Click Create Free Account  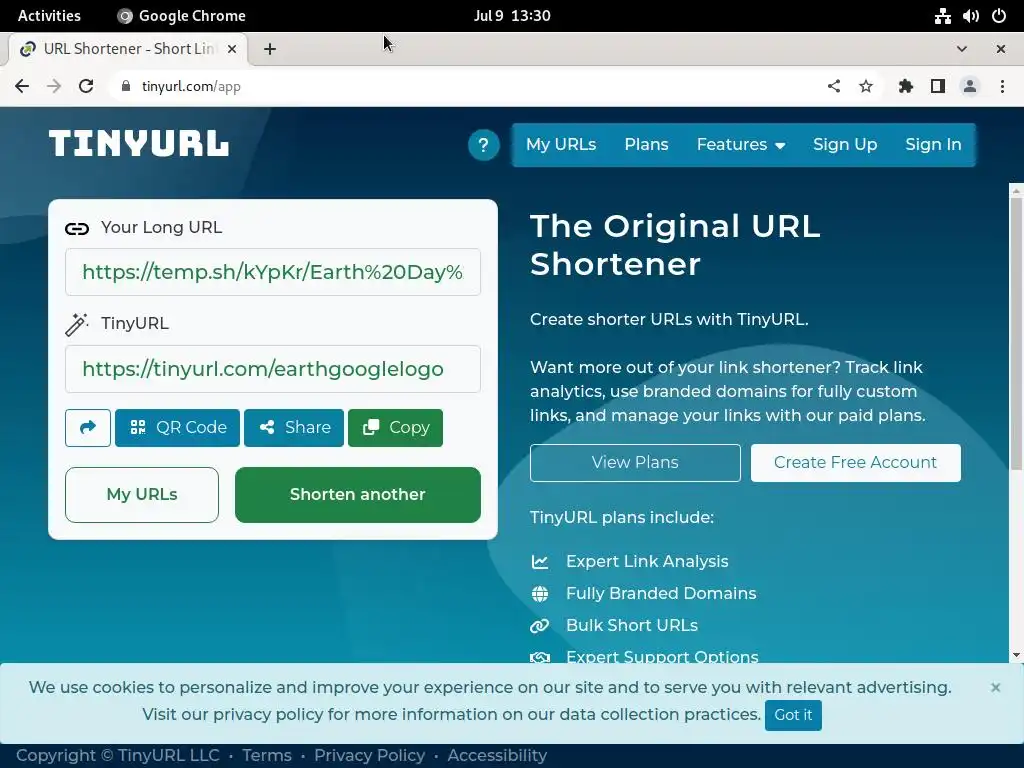point(856,462)
